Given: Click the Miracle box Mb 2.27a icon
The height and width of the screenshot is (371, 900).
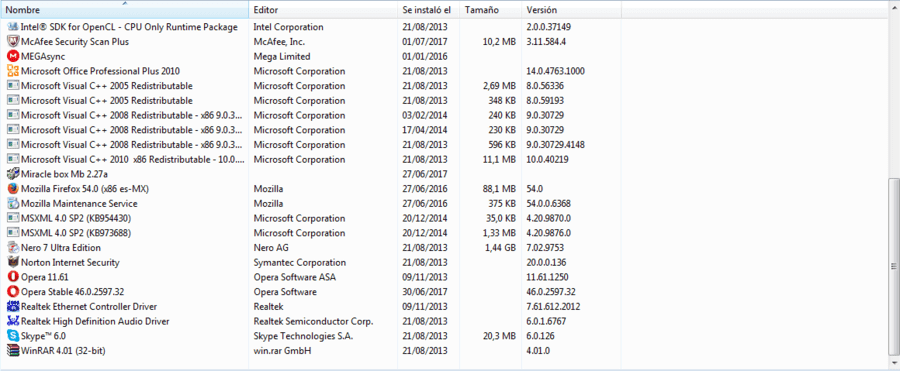Looking at the screenshot, I should tap(13, 174).
